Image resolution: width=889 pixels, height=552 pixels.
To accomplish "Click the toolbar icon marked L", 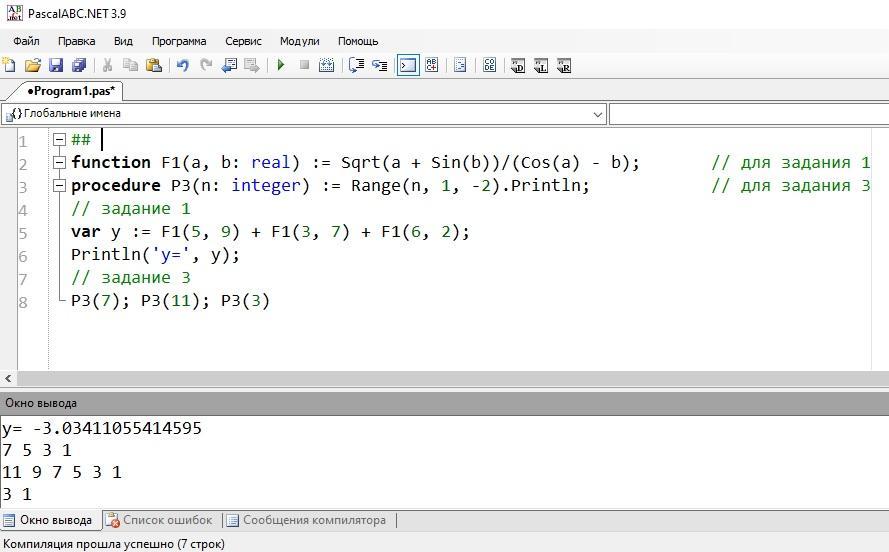I will click(x=541, y=66).
